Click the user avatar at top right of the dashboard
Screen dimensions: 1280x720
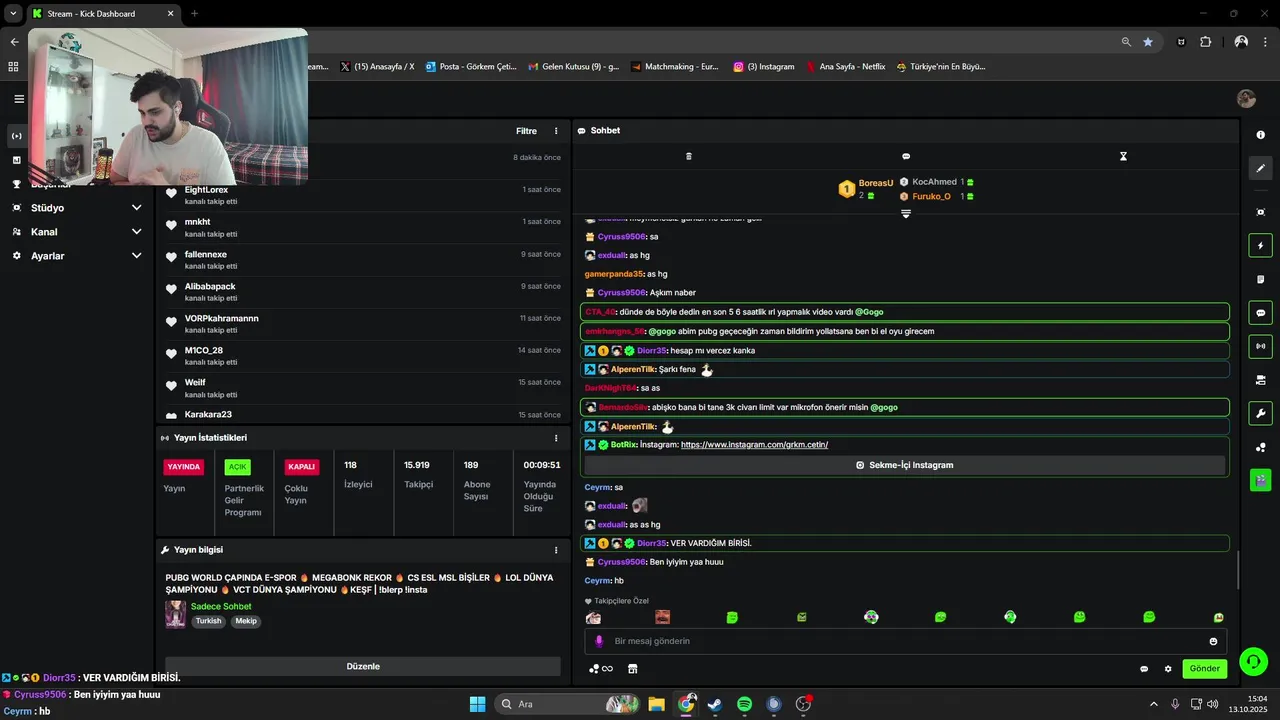click(1246, 98)
